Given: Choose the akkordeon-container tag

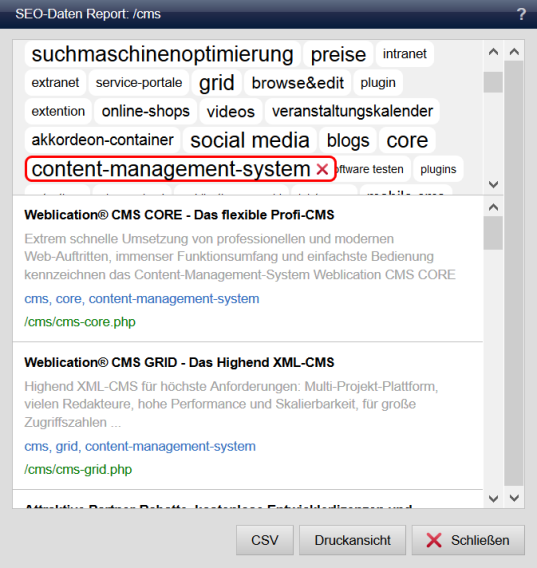Looking at the screenshot, I should coord(102,140).
